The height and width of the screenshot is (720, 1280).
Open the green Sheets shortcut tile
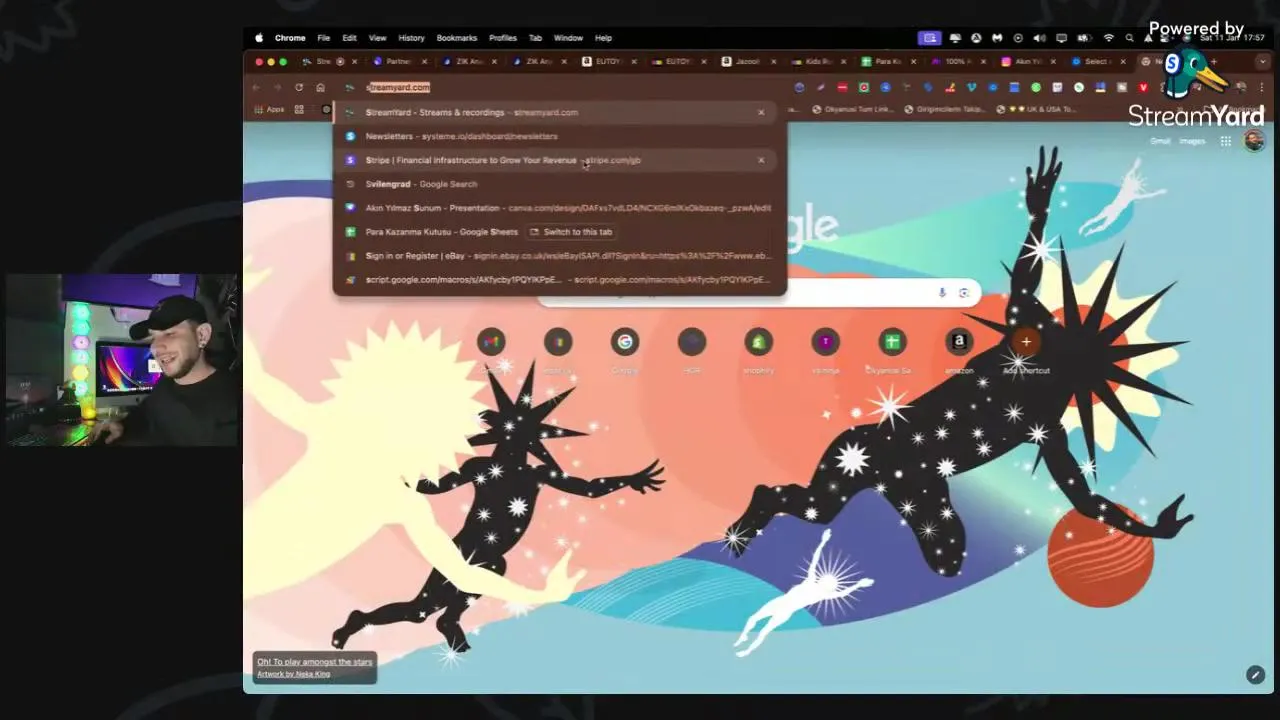point(892,342)
